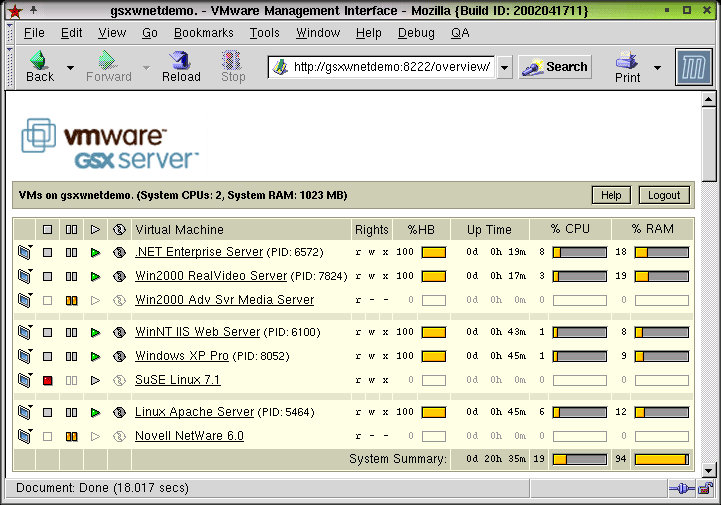Click red stopped icon for SuSE Linux 7.1

pos(47,380)
